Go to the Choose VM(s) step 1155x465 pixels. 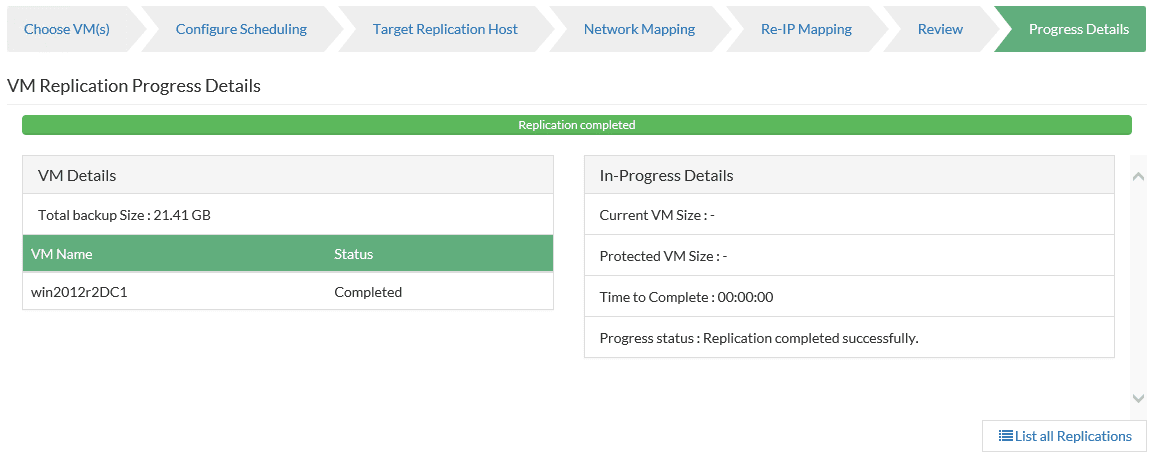tap(67, 29)
